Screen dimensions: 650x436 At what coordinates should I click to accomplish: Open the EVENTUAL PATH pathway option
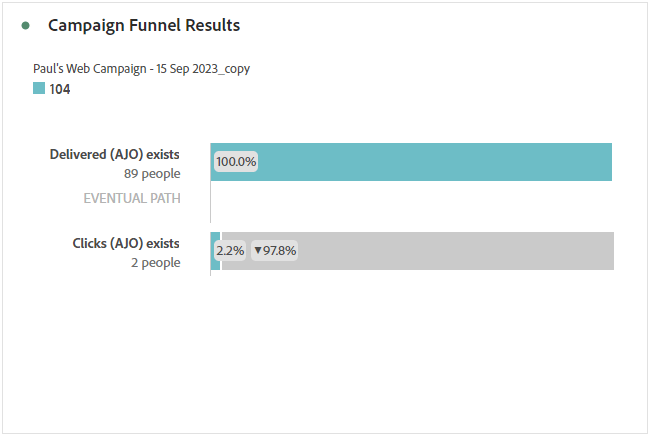pos(132,198)
